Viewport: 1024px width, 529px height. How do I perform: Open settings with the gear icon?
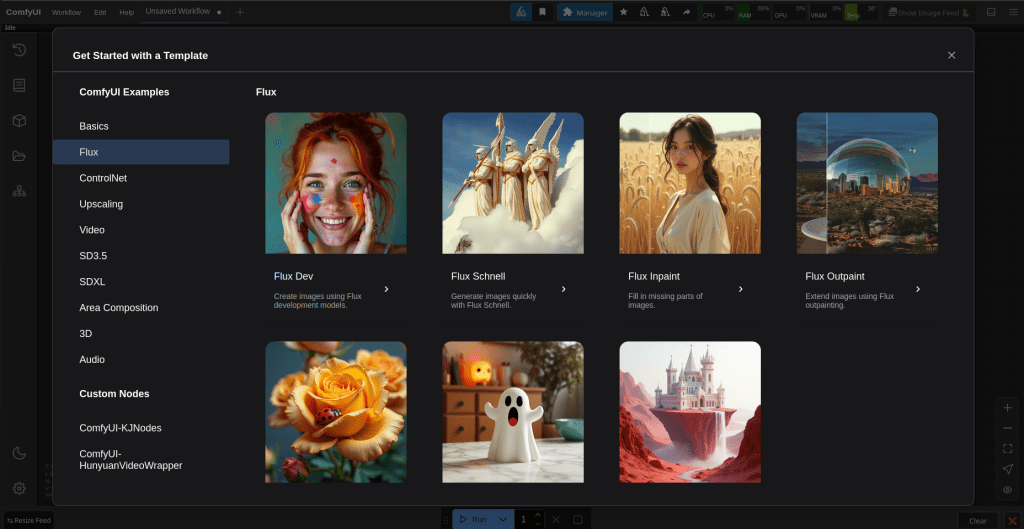[x=19, y=488]
